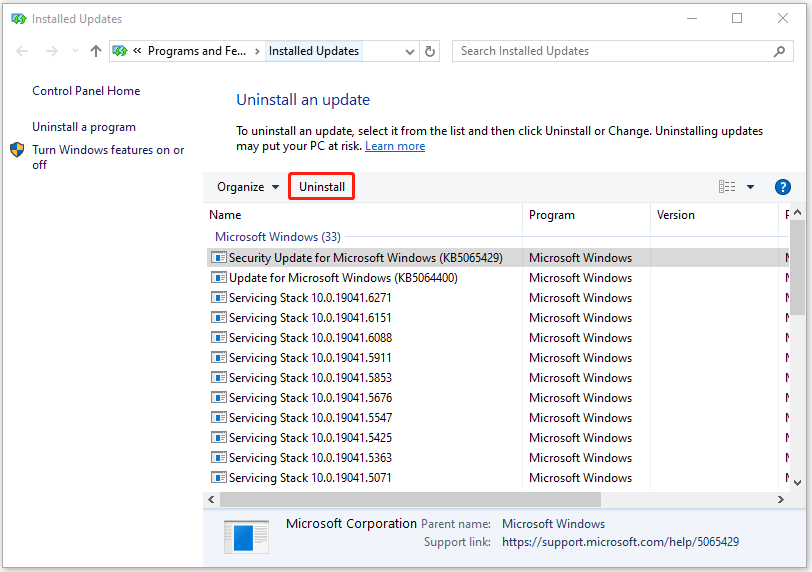The image size is (812, 572).
Task: Click the Installed Updates title bar icon
Action: (19, 19)
